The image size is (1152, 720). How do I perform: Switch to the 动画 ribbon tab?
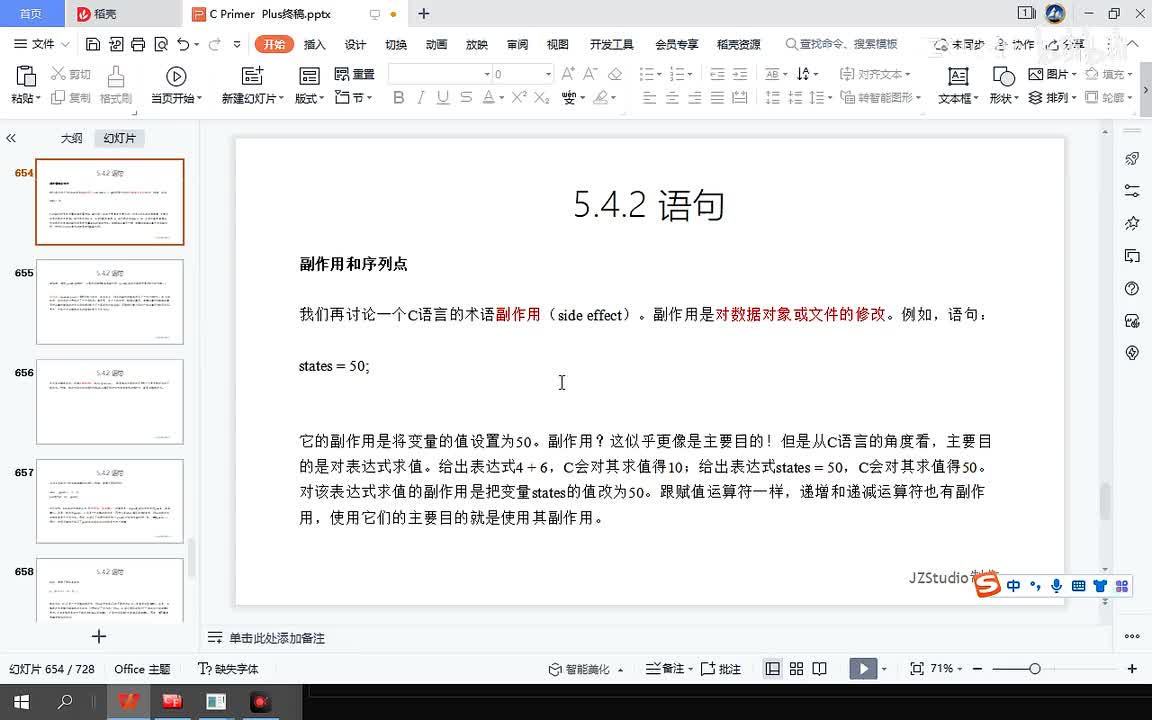click(436, 44)
